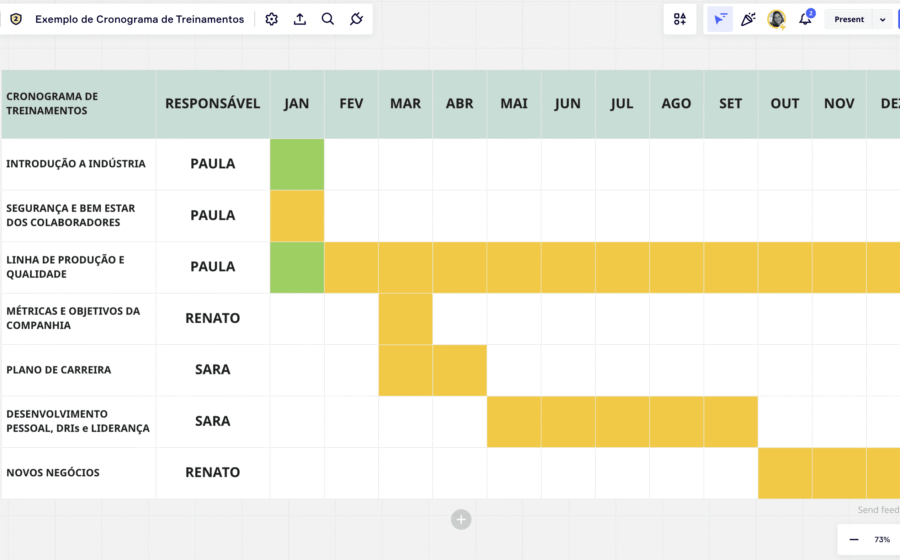
Task: Expand the Present dropdown arrow
Action: 882,20
